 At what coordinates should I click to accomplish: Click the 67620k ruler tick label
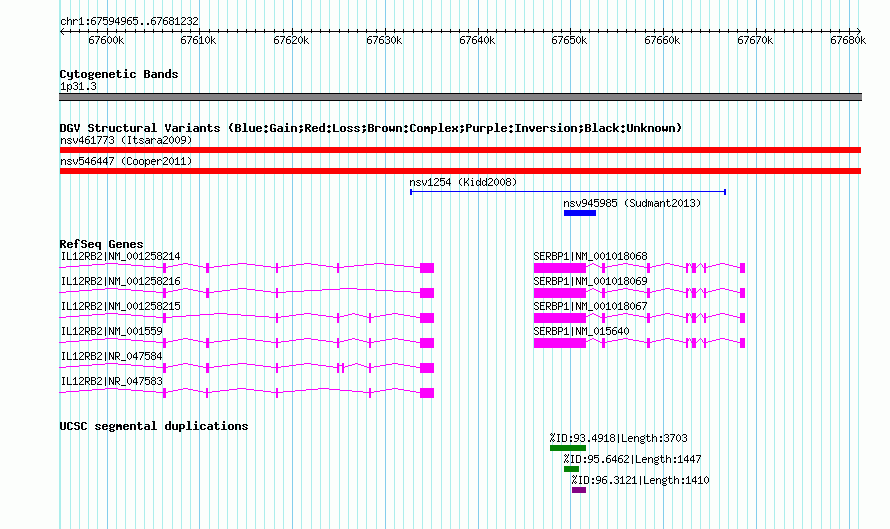[291, 40]
